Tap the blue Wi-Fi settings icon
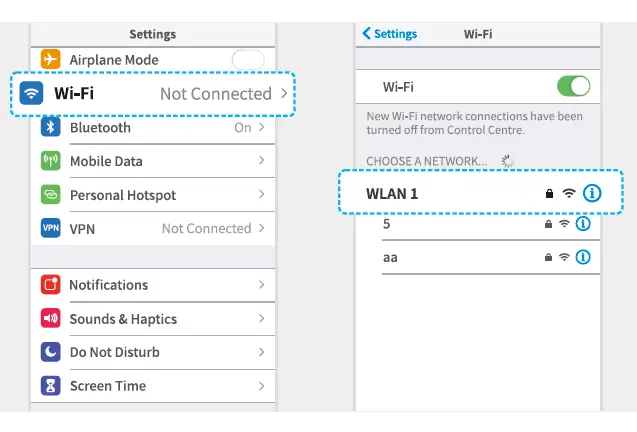Image resolution: width=637 pixels, height=432 pixels. 32,93
